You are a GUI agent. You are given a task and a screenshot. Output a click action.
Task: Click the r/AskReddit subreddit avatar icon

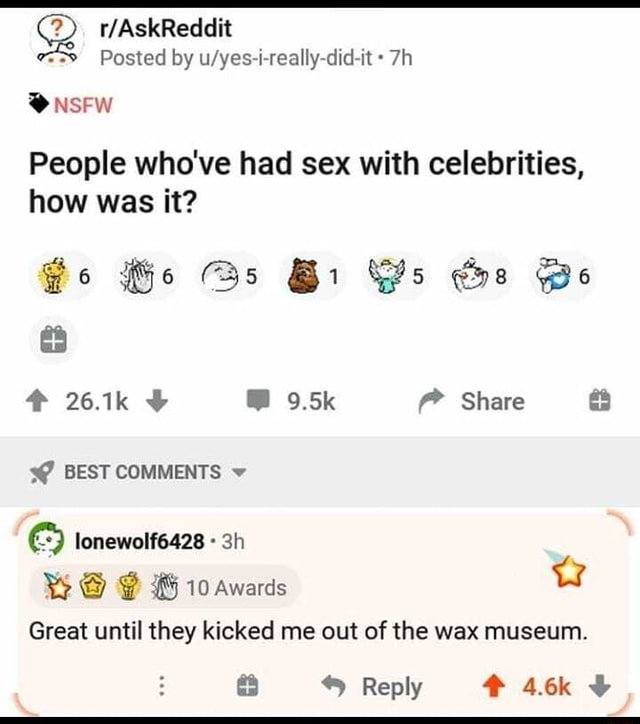(x=52, y=39)
